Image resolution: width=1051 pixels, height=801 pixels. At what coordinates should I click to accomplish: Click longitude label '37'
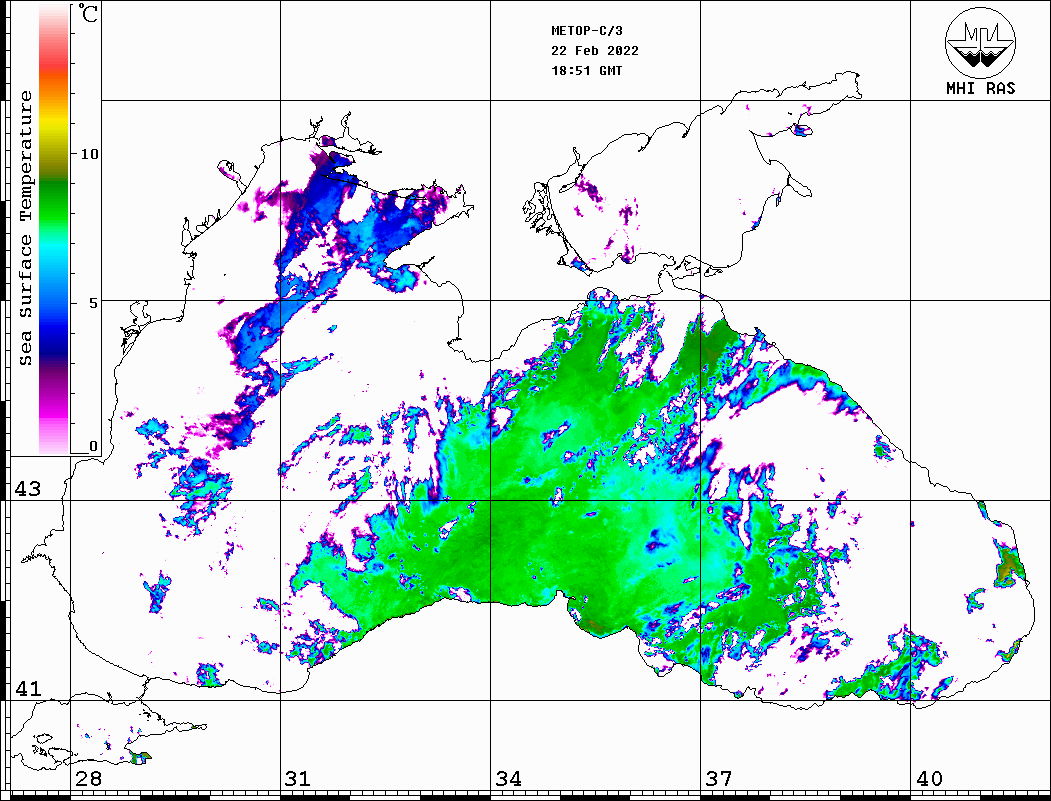click(719, 779)
